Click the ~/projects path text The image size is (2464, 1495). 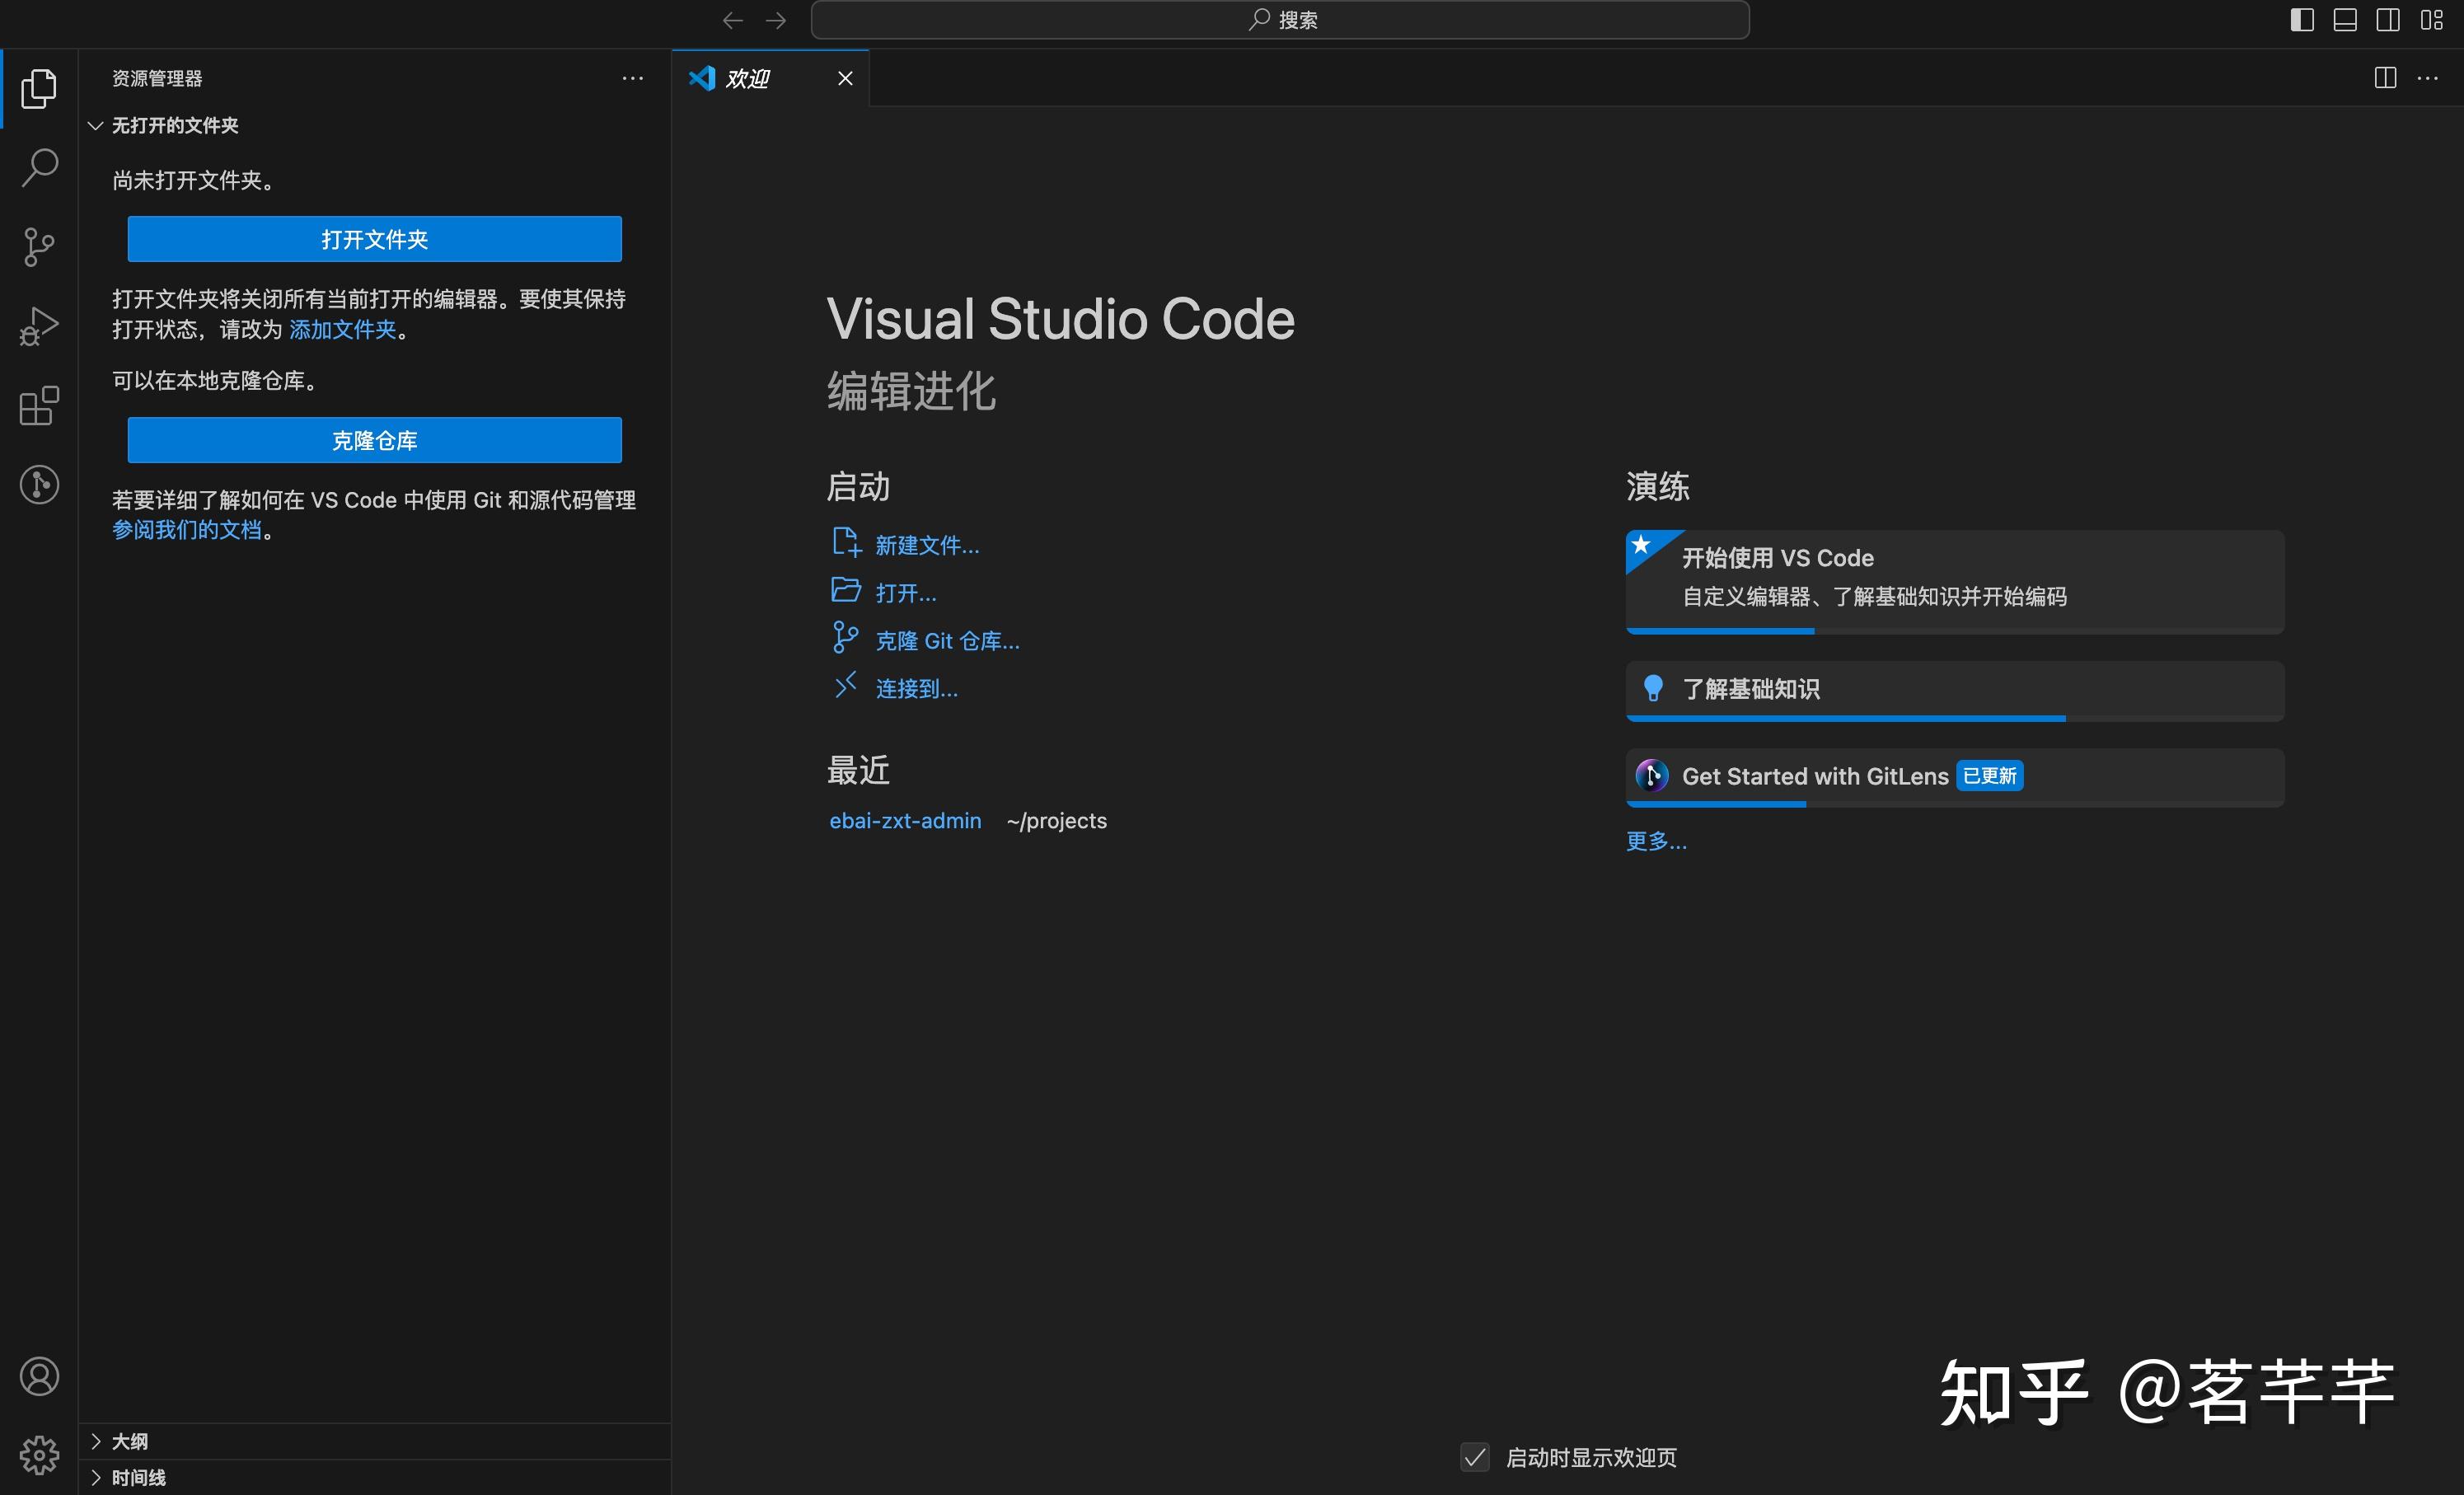pos(1057,821)
